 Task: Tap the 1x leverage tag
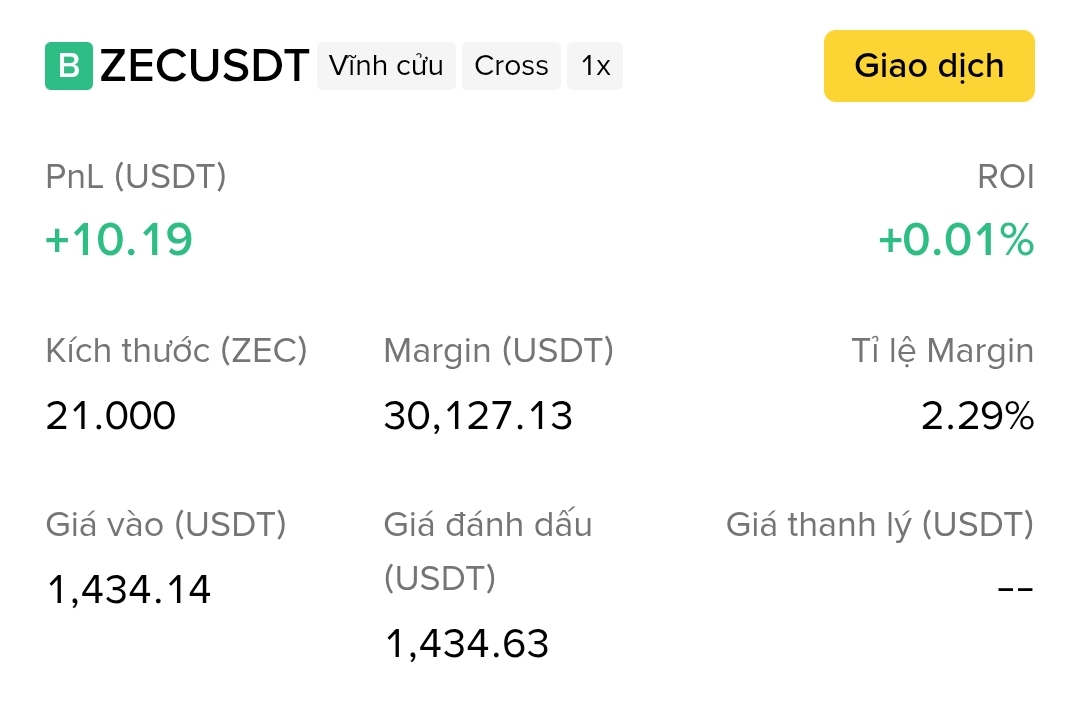point(595,66)
